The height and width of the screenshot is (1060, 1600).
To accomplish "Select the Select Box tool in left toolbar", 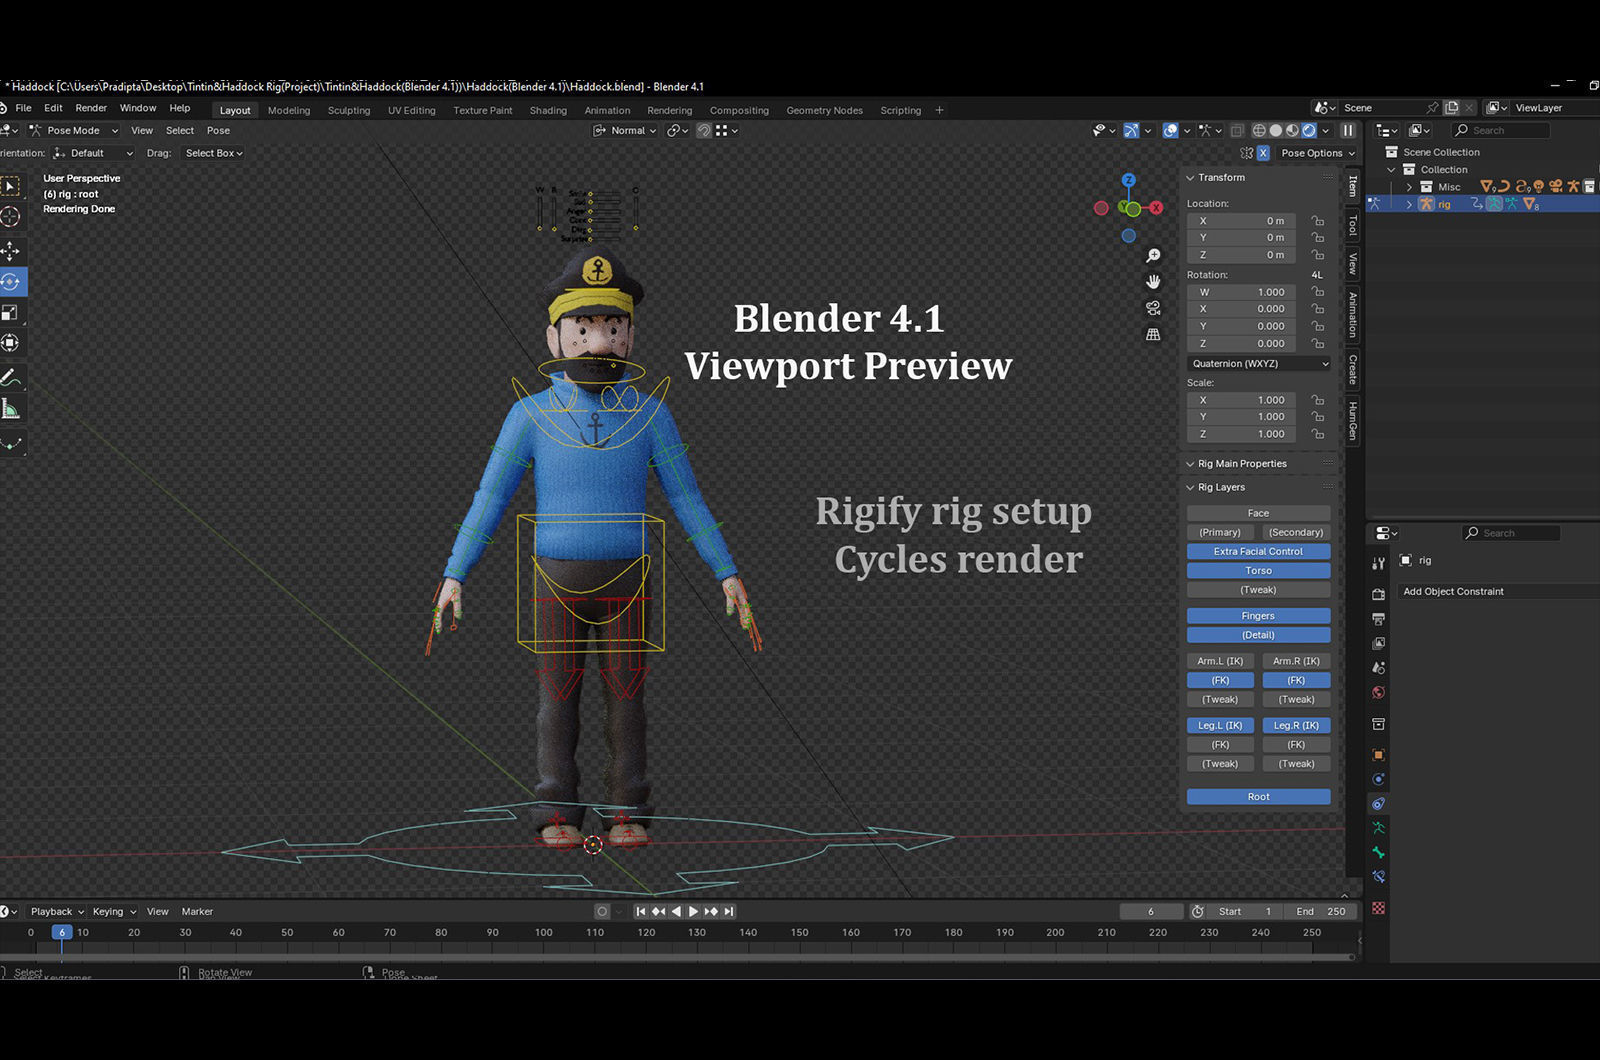I will (11, 186).
